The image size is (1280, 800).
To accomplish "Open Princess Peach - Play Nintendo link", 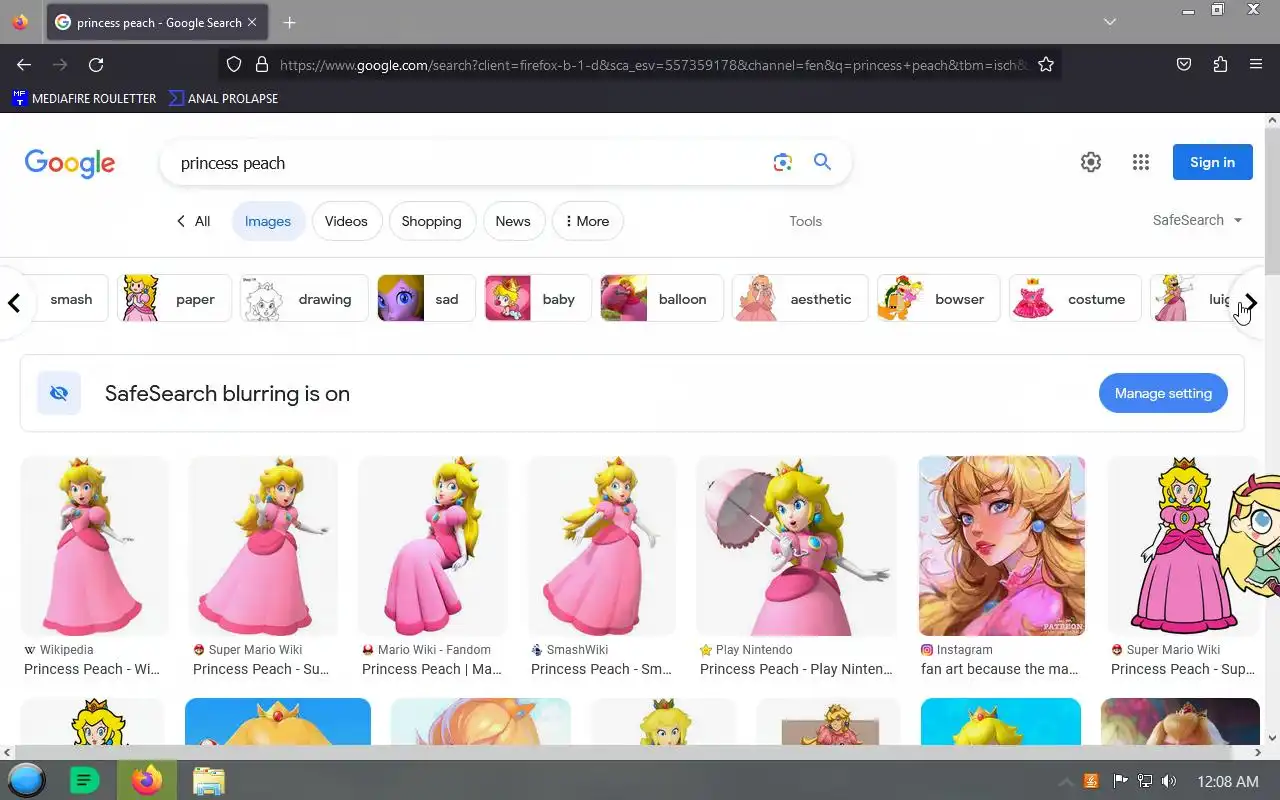I will [x=796, y=669].
